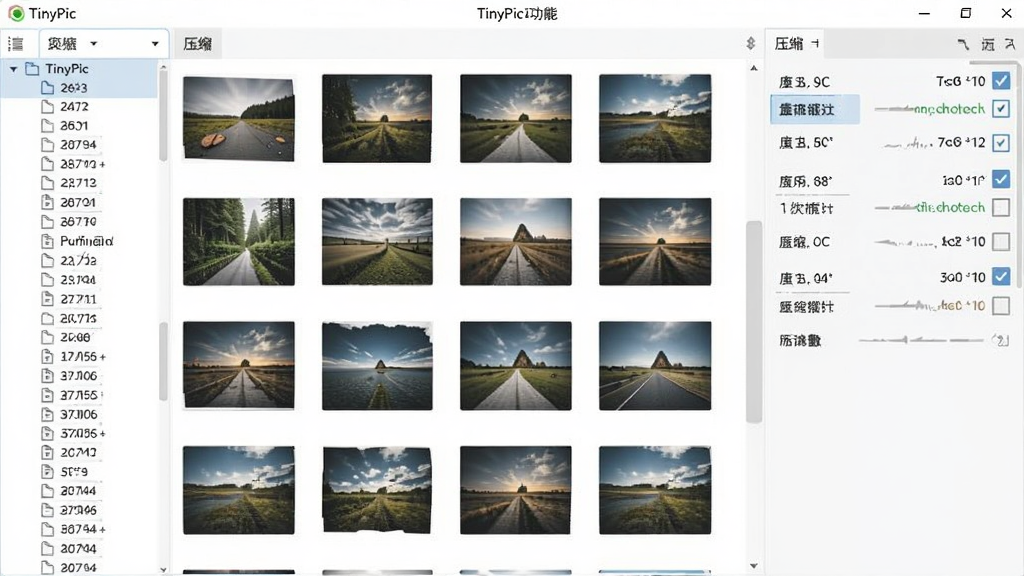Uncheck the box beside 7c6 +12

[x=1000, y=142]
